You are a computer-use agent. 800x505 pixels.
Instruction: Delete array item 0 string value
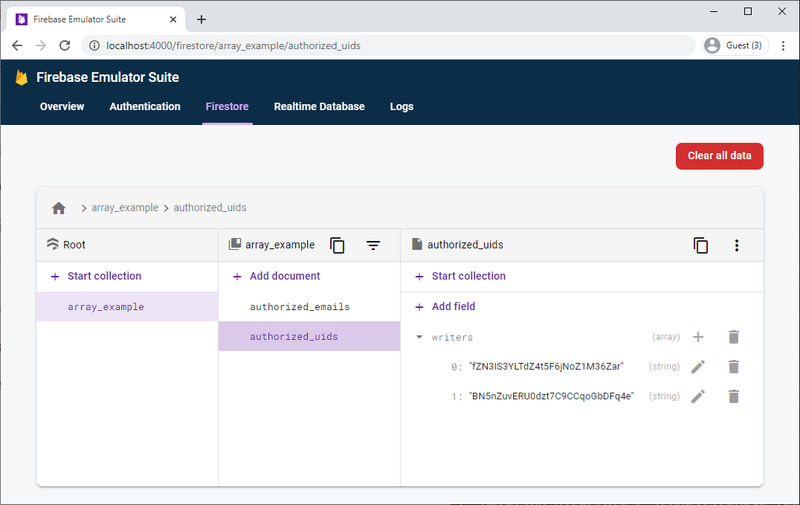click(733, 367)
